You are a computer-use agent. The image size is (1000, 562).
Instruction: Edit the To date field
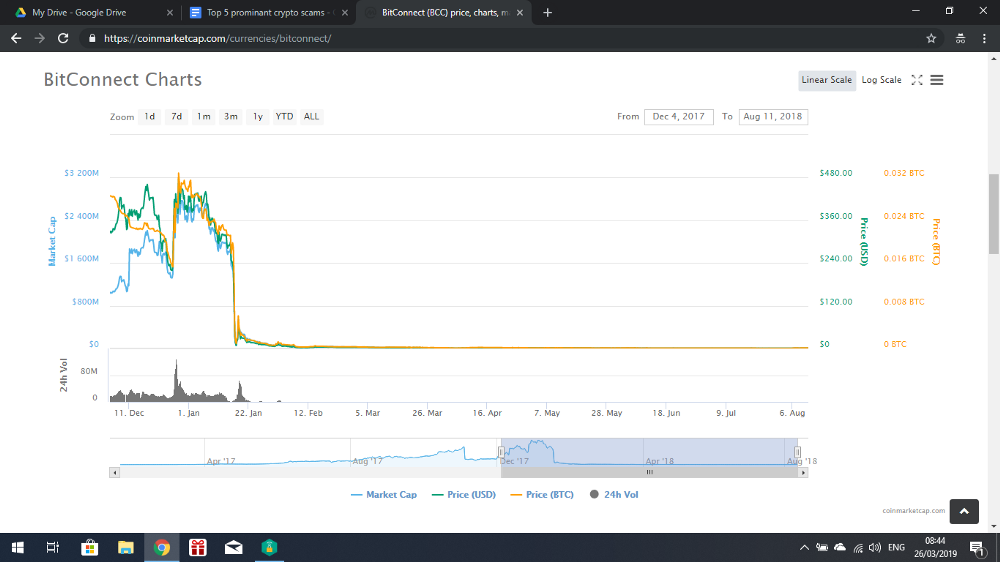773,117
